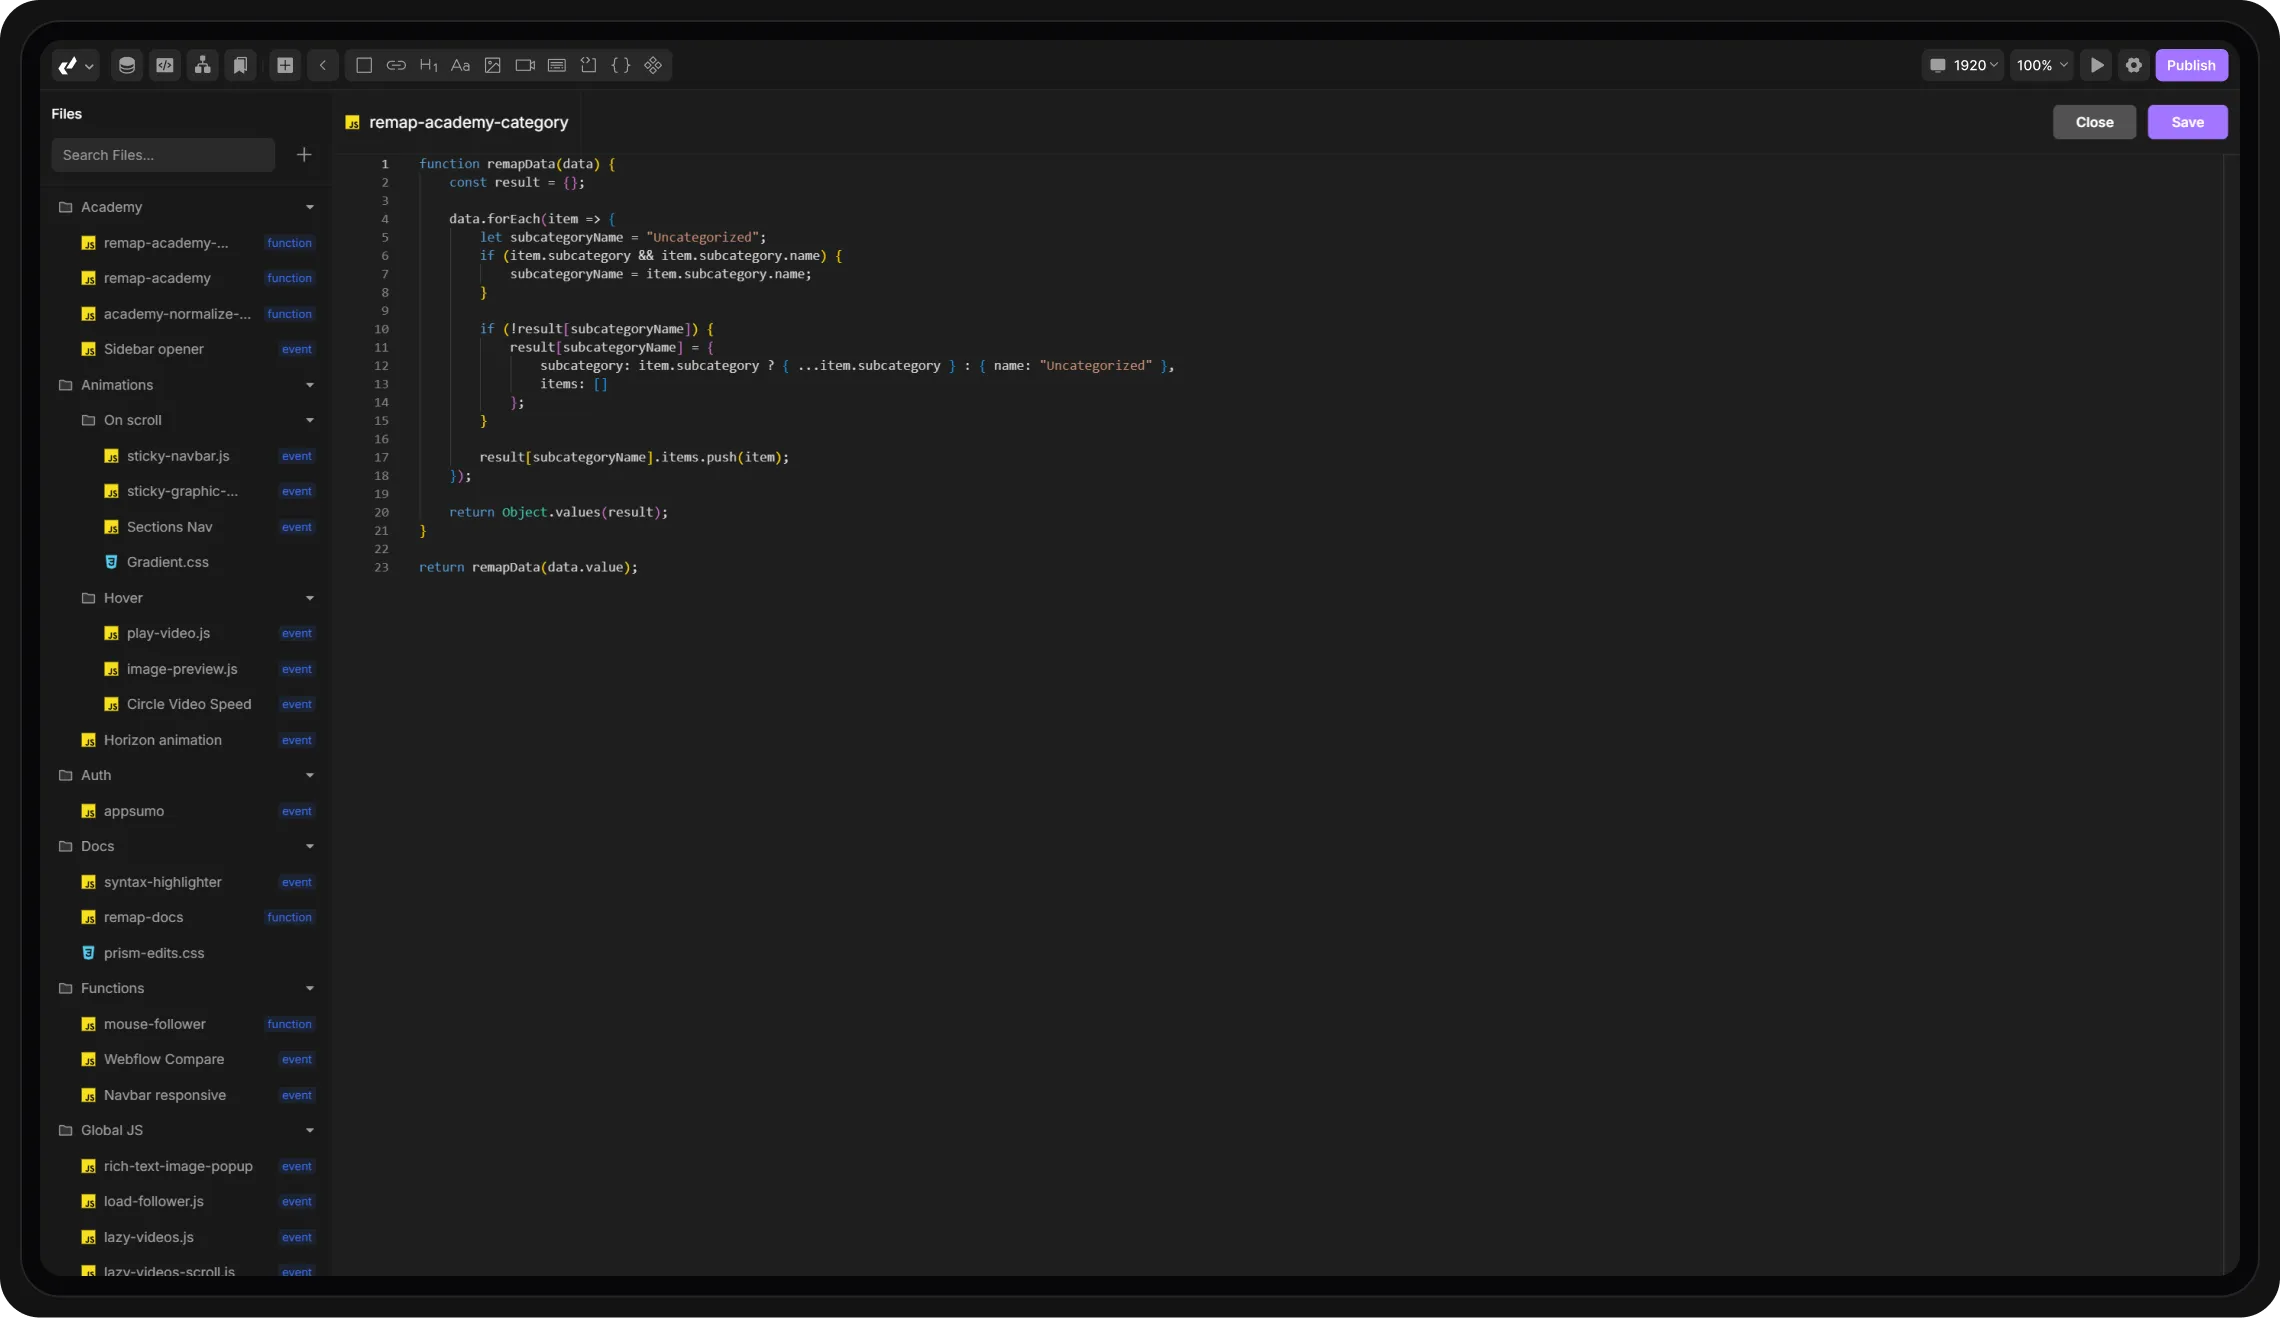Click the curly braces code element icon
The image size is (2280, 1318).
pos(620,65)
